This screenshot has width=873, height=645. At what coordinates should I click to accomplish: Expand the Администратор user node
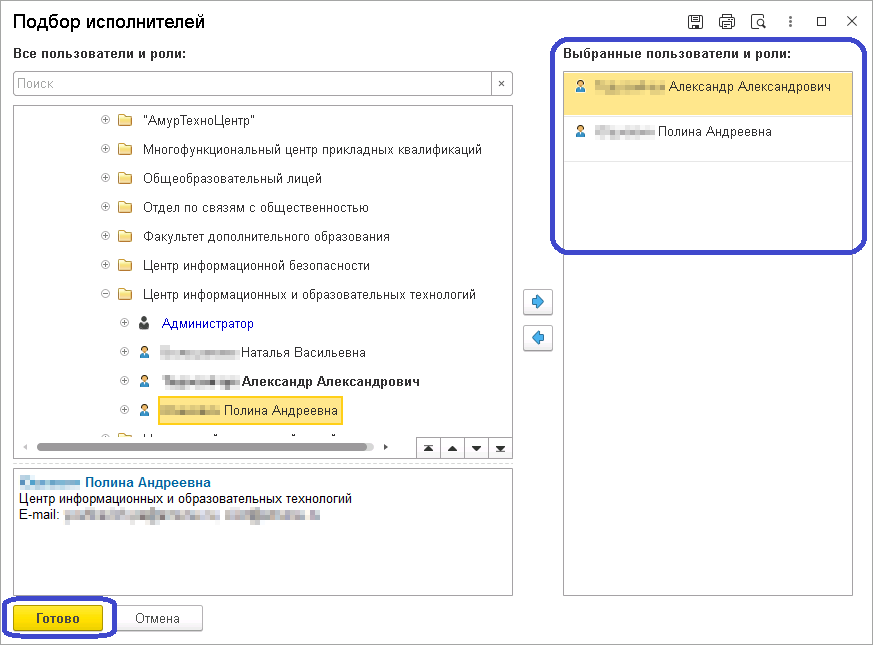point(125,324)
